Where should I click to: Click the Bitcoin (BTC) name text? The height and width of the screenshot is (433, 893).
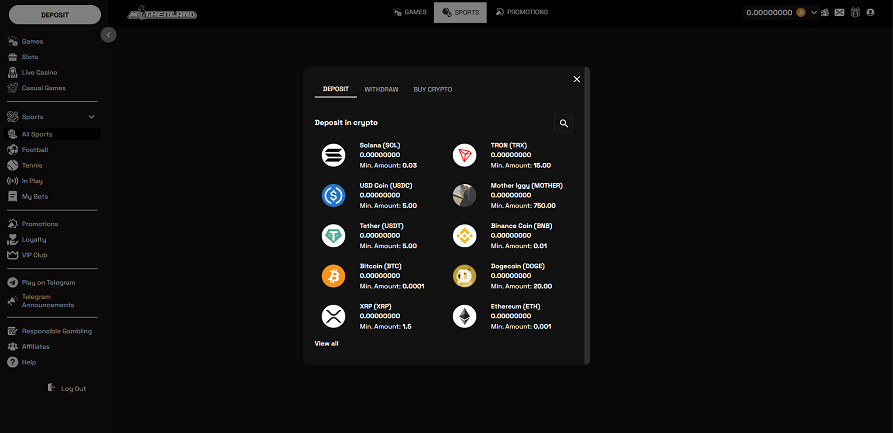point(380,266)
